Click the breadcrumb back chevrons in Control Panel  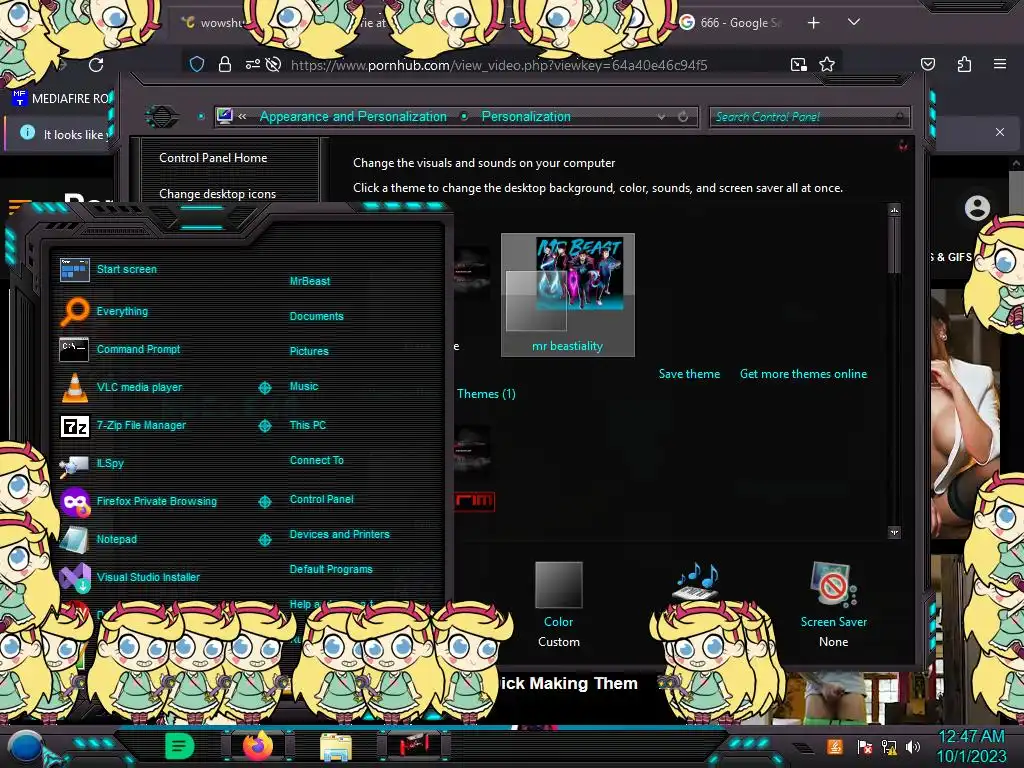(242, 116)
